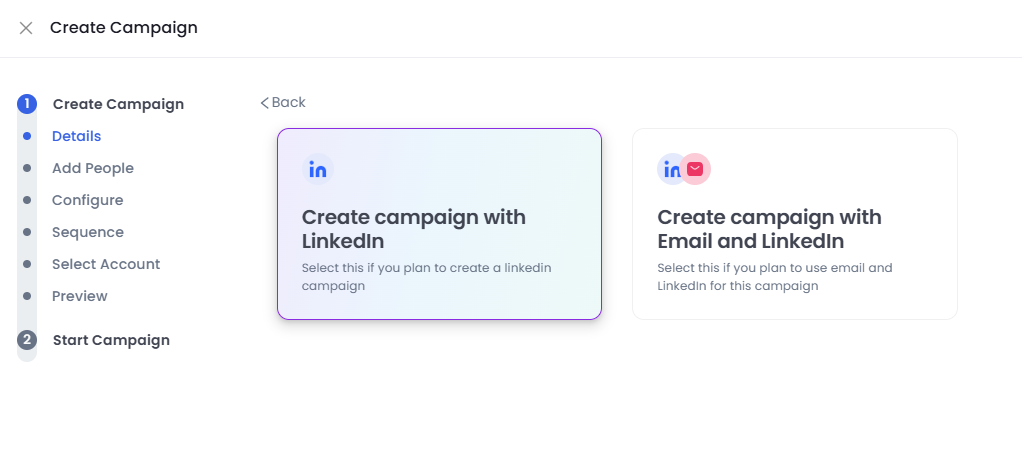Click the bullet dot beside Preview

27,296
